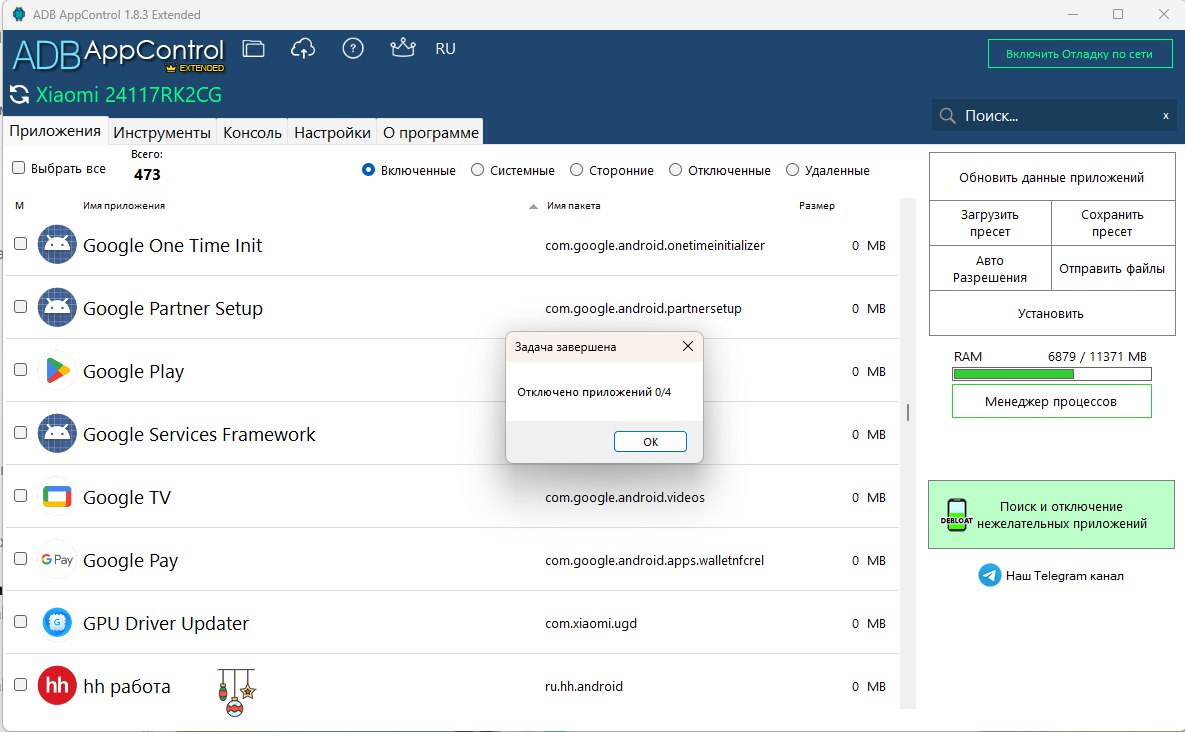
Task: Check the Google Pay checkbox
Action: [20, 558]
